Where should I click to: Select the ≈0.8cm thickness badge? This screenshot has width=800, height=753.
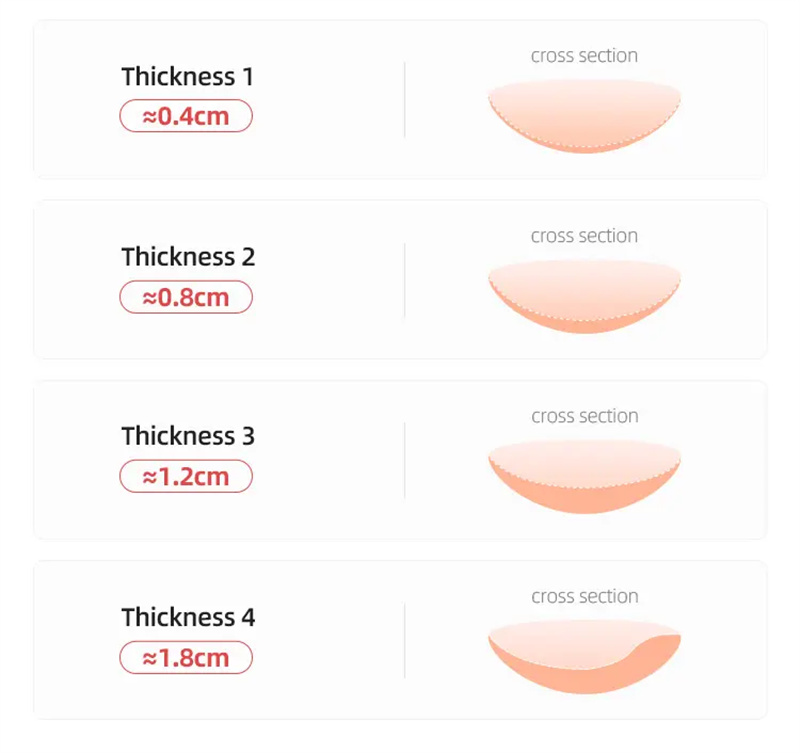pyautogui.click(x=186, y=297)
